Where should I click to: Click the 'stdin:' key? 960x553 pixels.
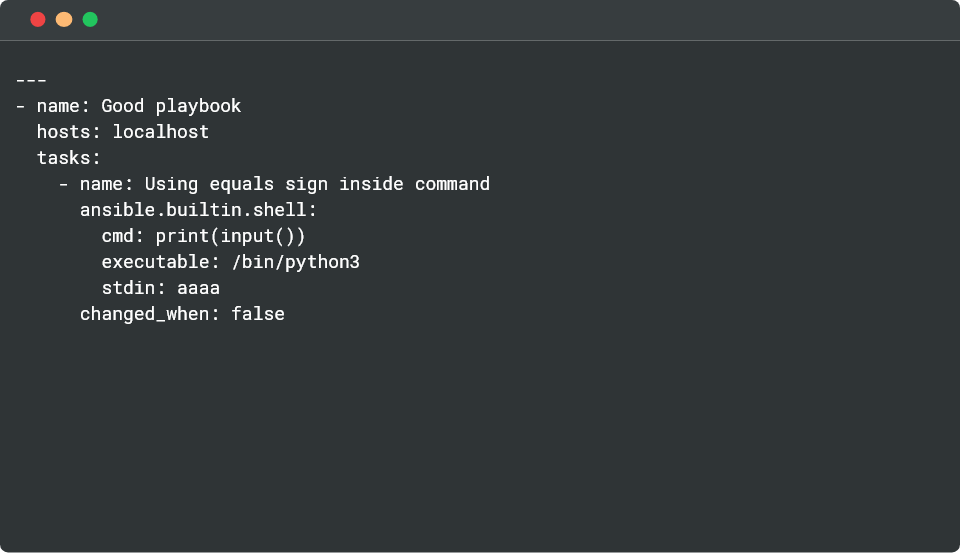(x=133, y=288)
